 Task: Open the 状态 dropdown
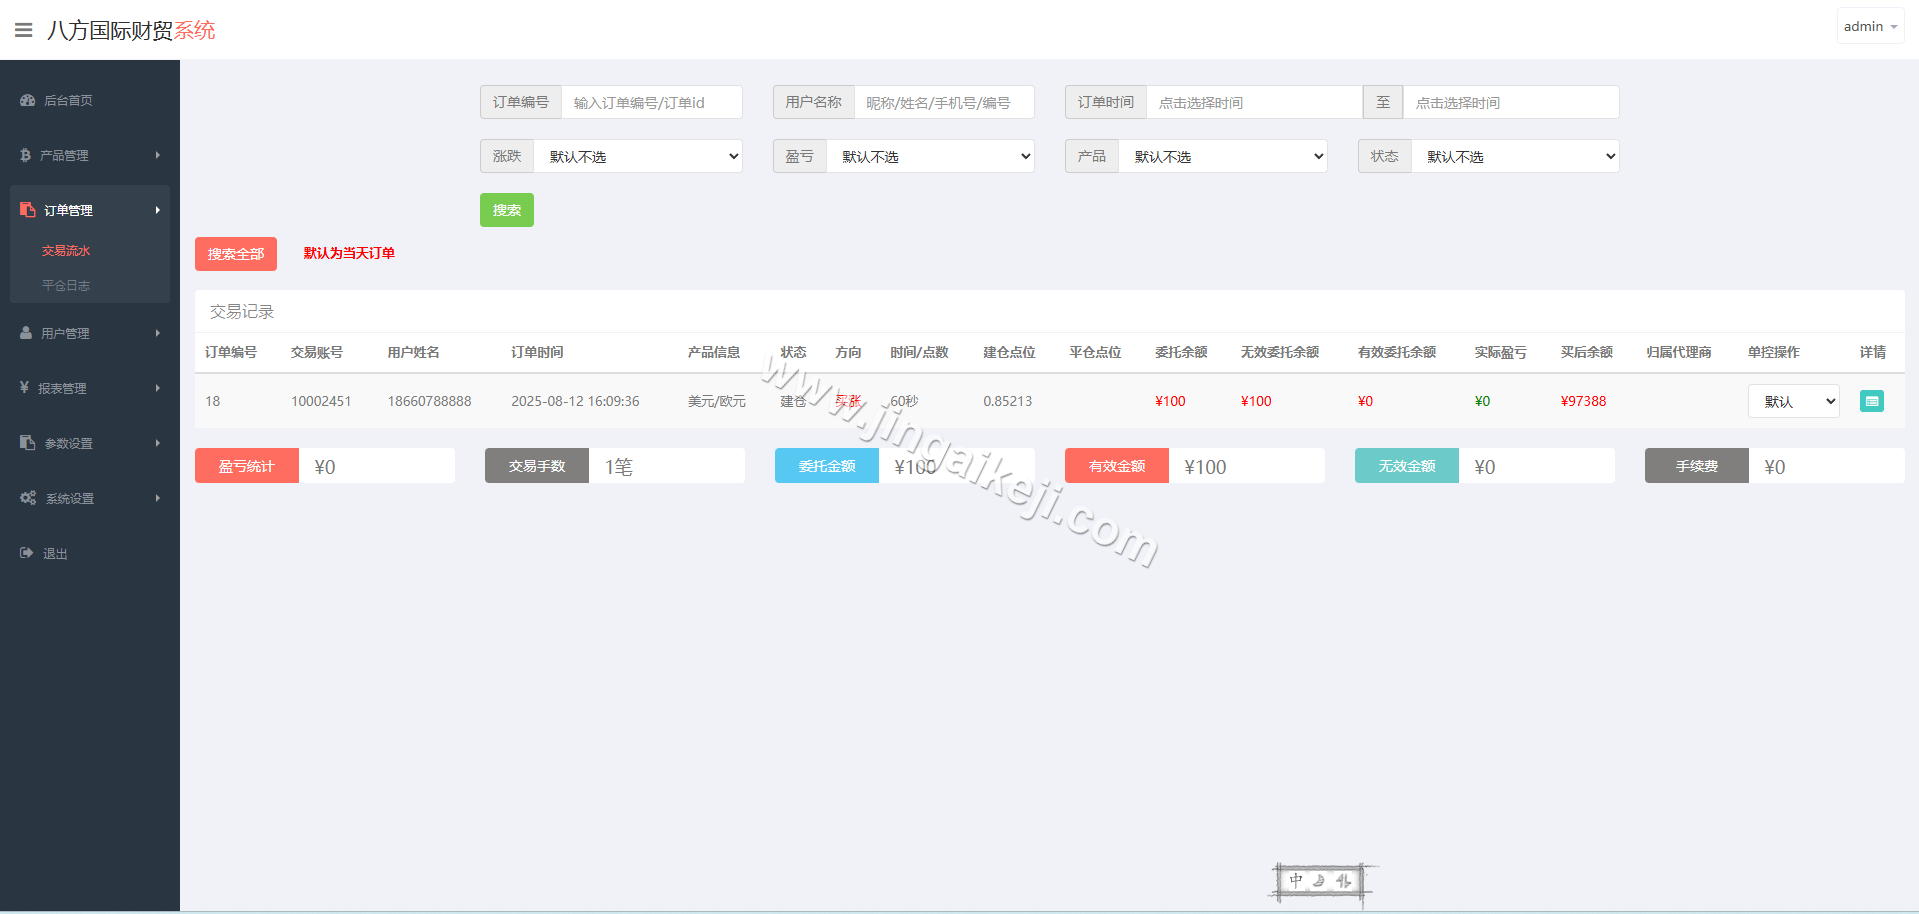pos(1515,156)
